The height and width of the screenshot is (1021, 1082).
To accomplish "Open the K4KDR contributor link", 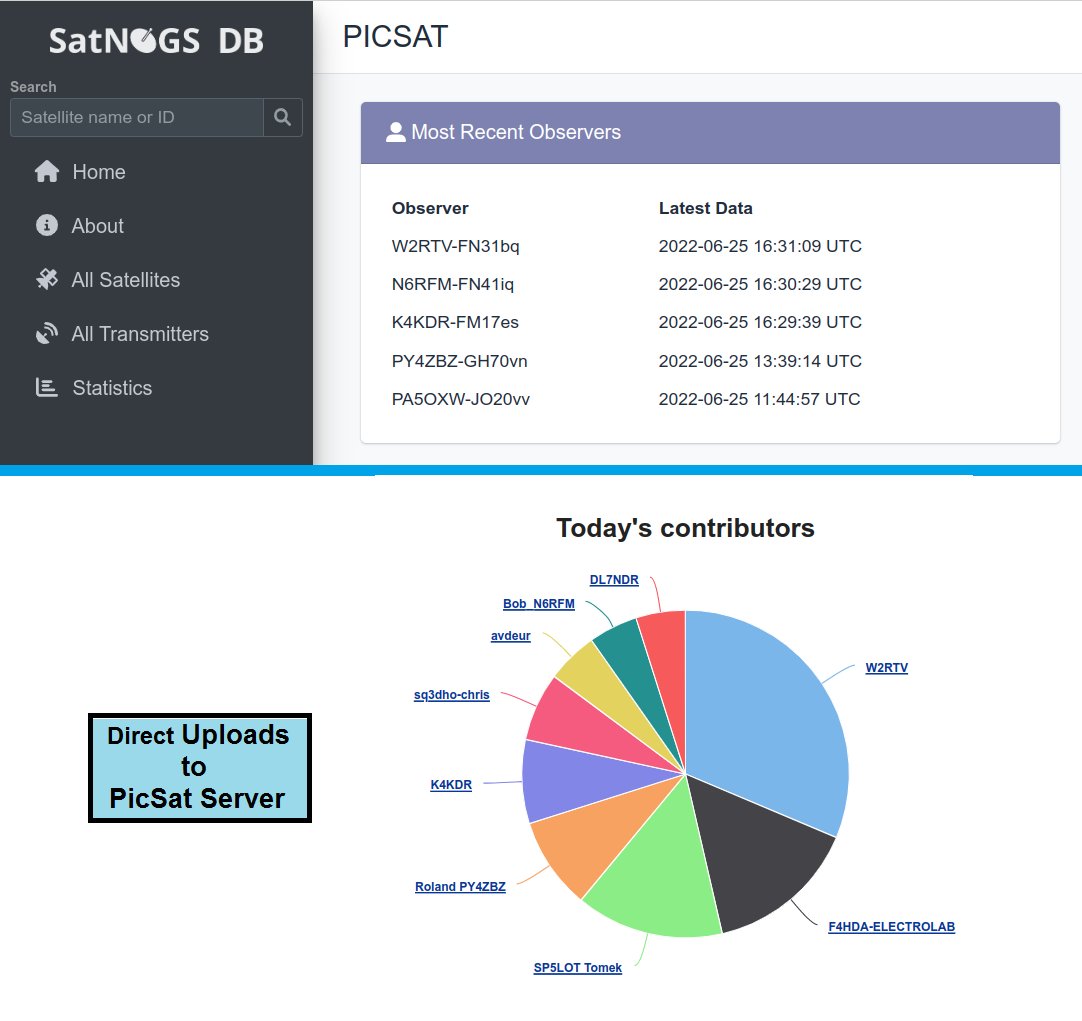I will (x=451, y=784).
